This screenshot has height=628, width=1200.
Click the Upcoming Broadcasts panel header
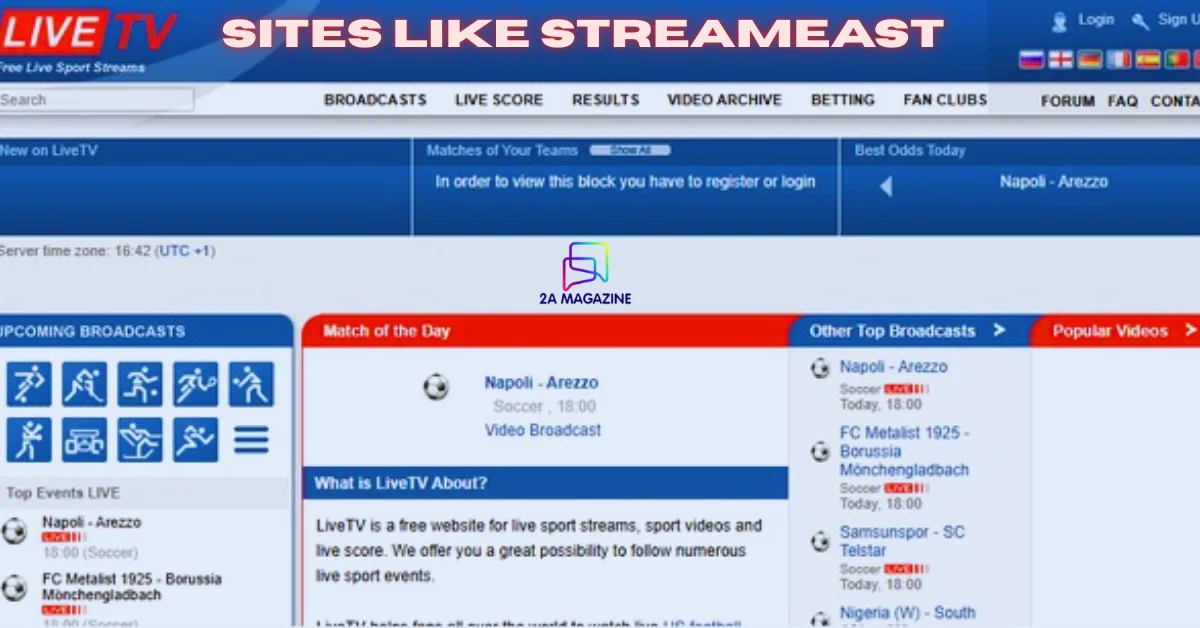pyautogui.click(x=146, y=331)
